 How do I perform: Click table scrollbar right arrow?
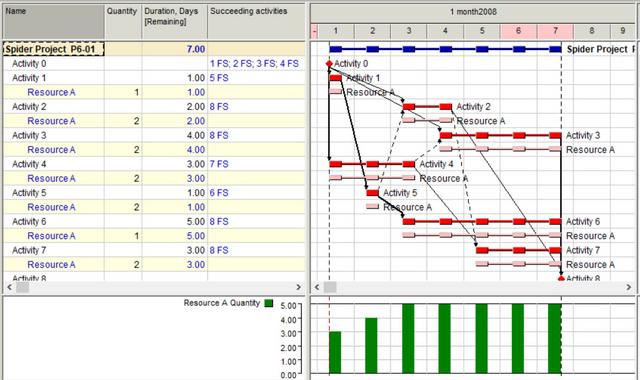click(299, 287)
